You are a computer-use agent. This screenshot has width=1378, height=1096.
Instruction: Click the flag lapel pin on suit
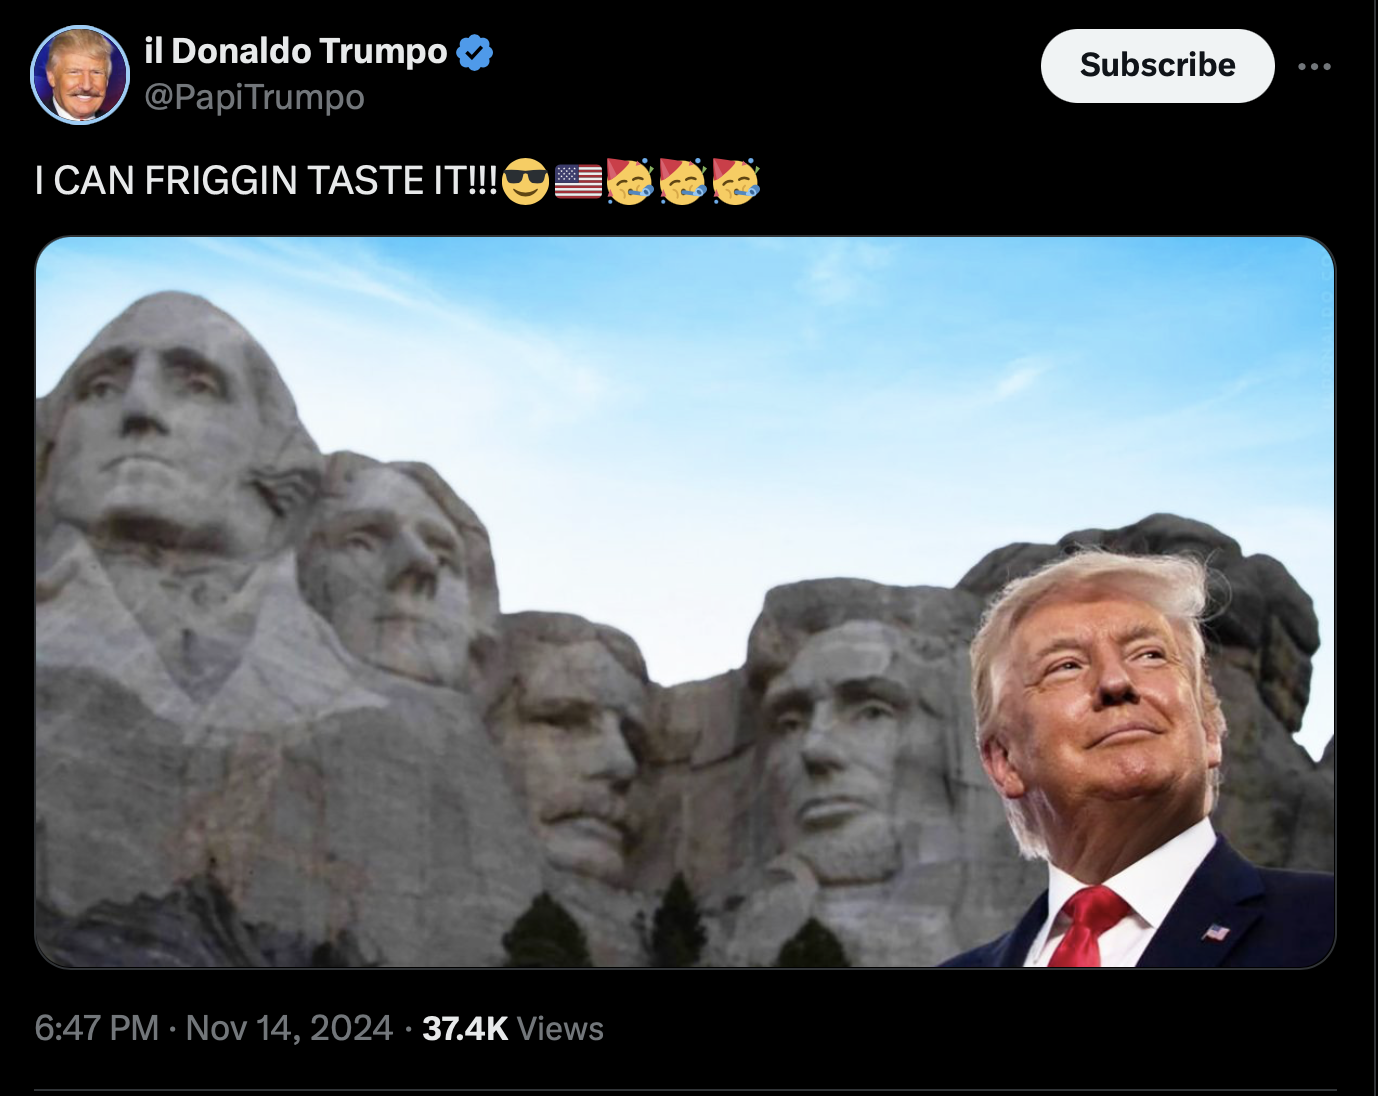point(1215,932)
